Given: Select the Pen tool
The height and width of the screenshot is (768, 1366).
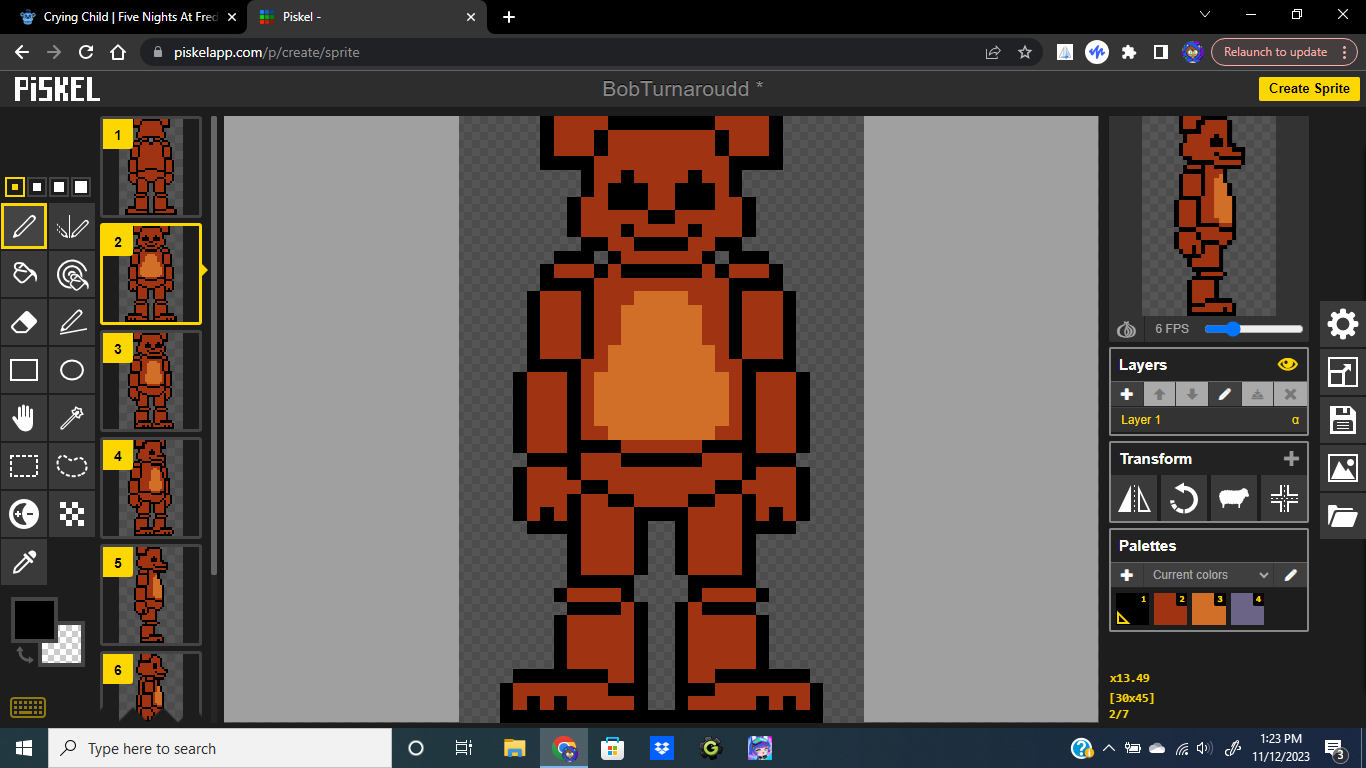Looking at the screenshot, I should pos(24,227).
